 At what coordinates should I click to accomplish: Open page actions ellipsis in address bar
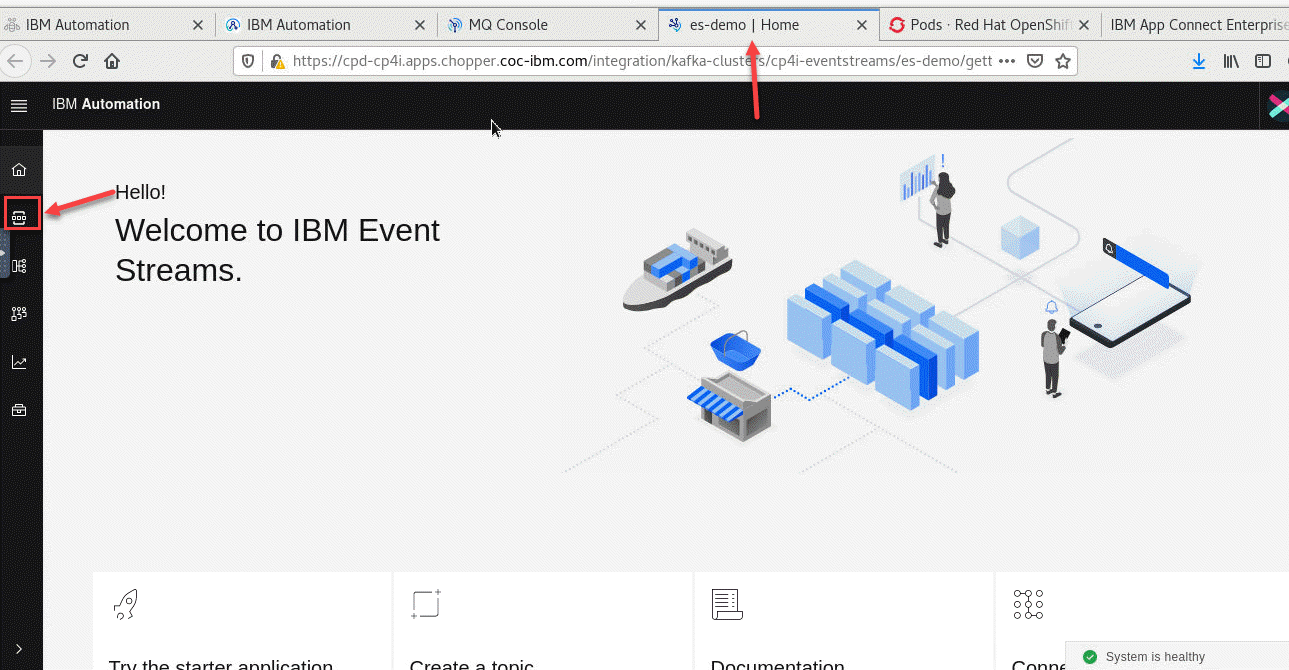point(1007,61)
